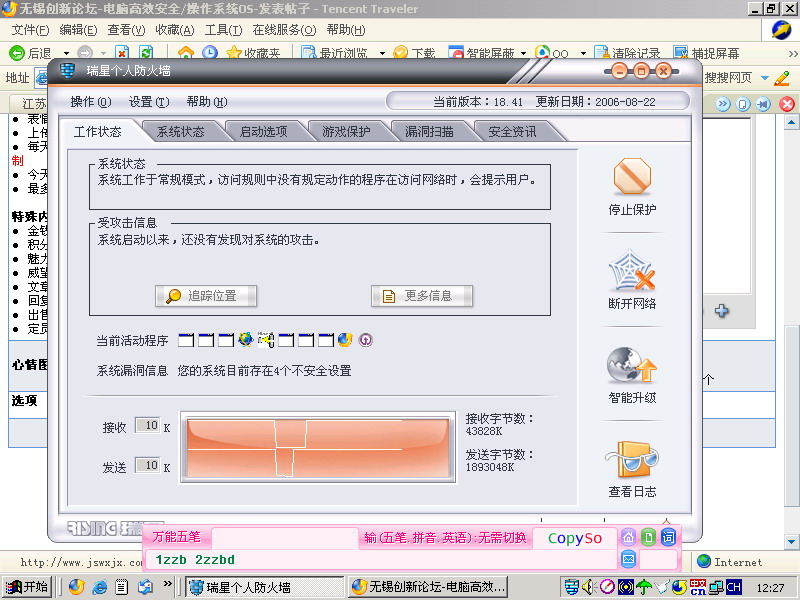Click browser scrollbar down arrow
The height and width of the screenshot is (600, 800).
click(x=791, y=541)
